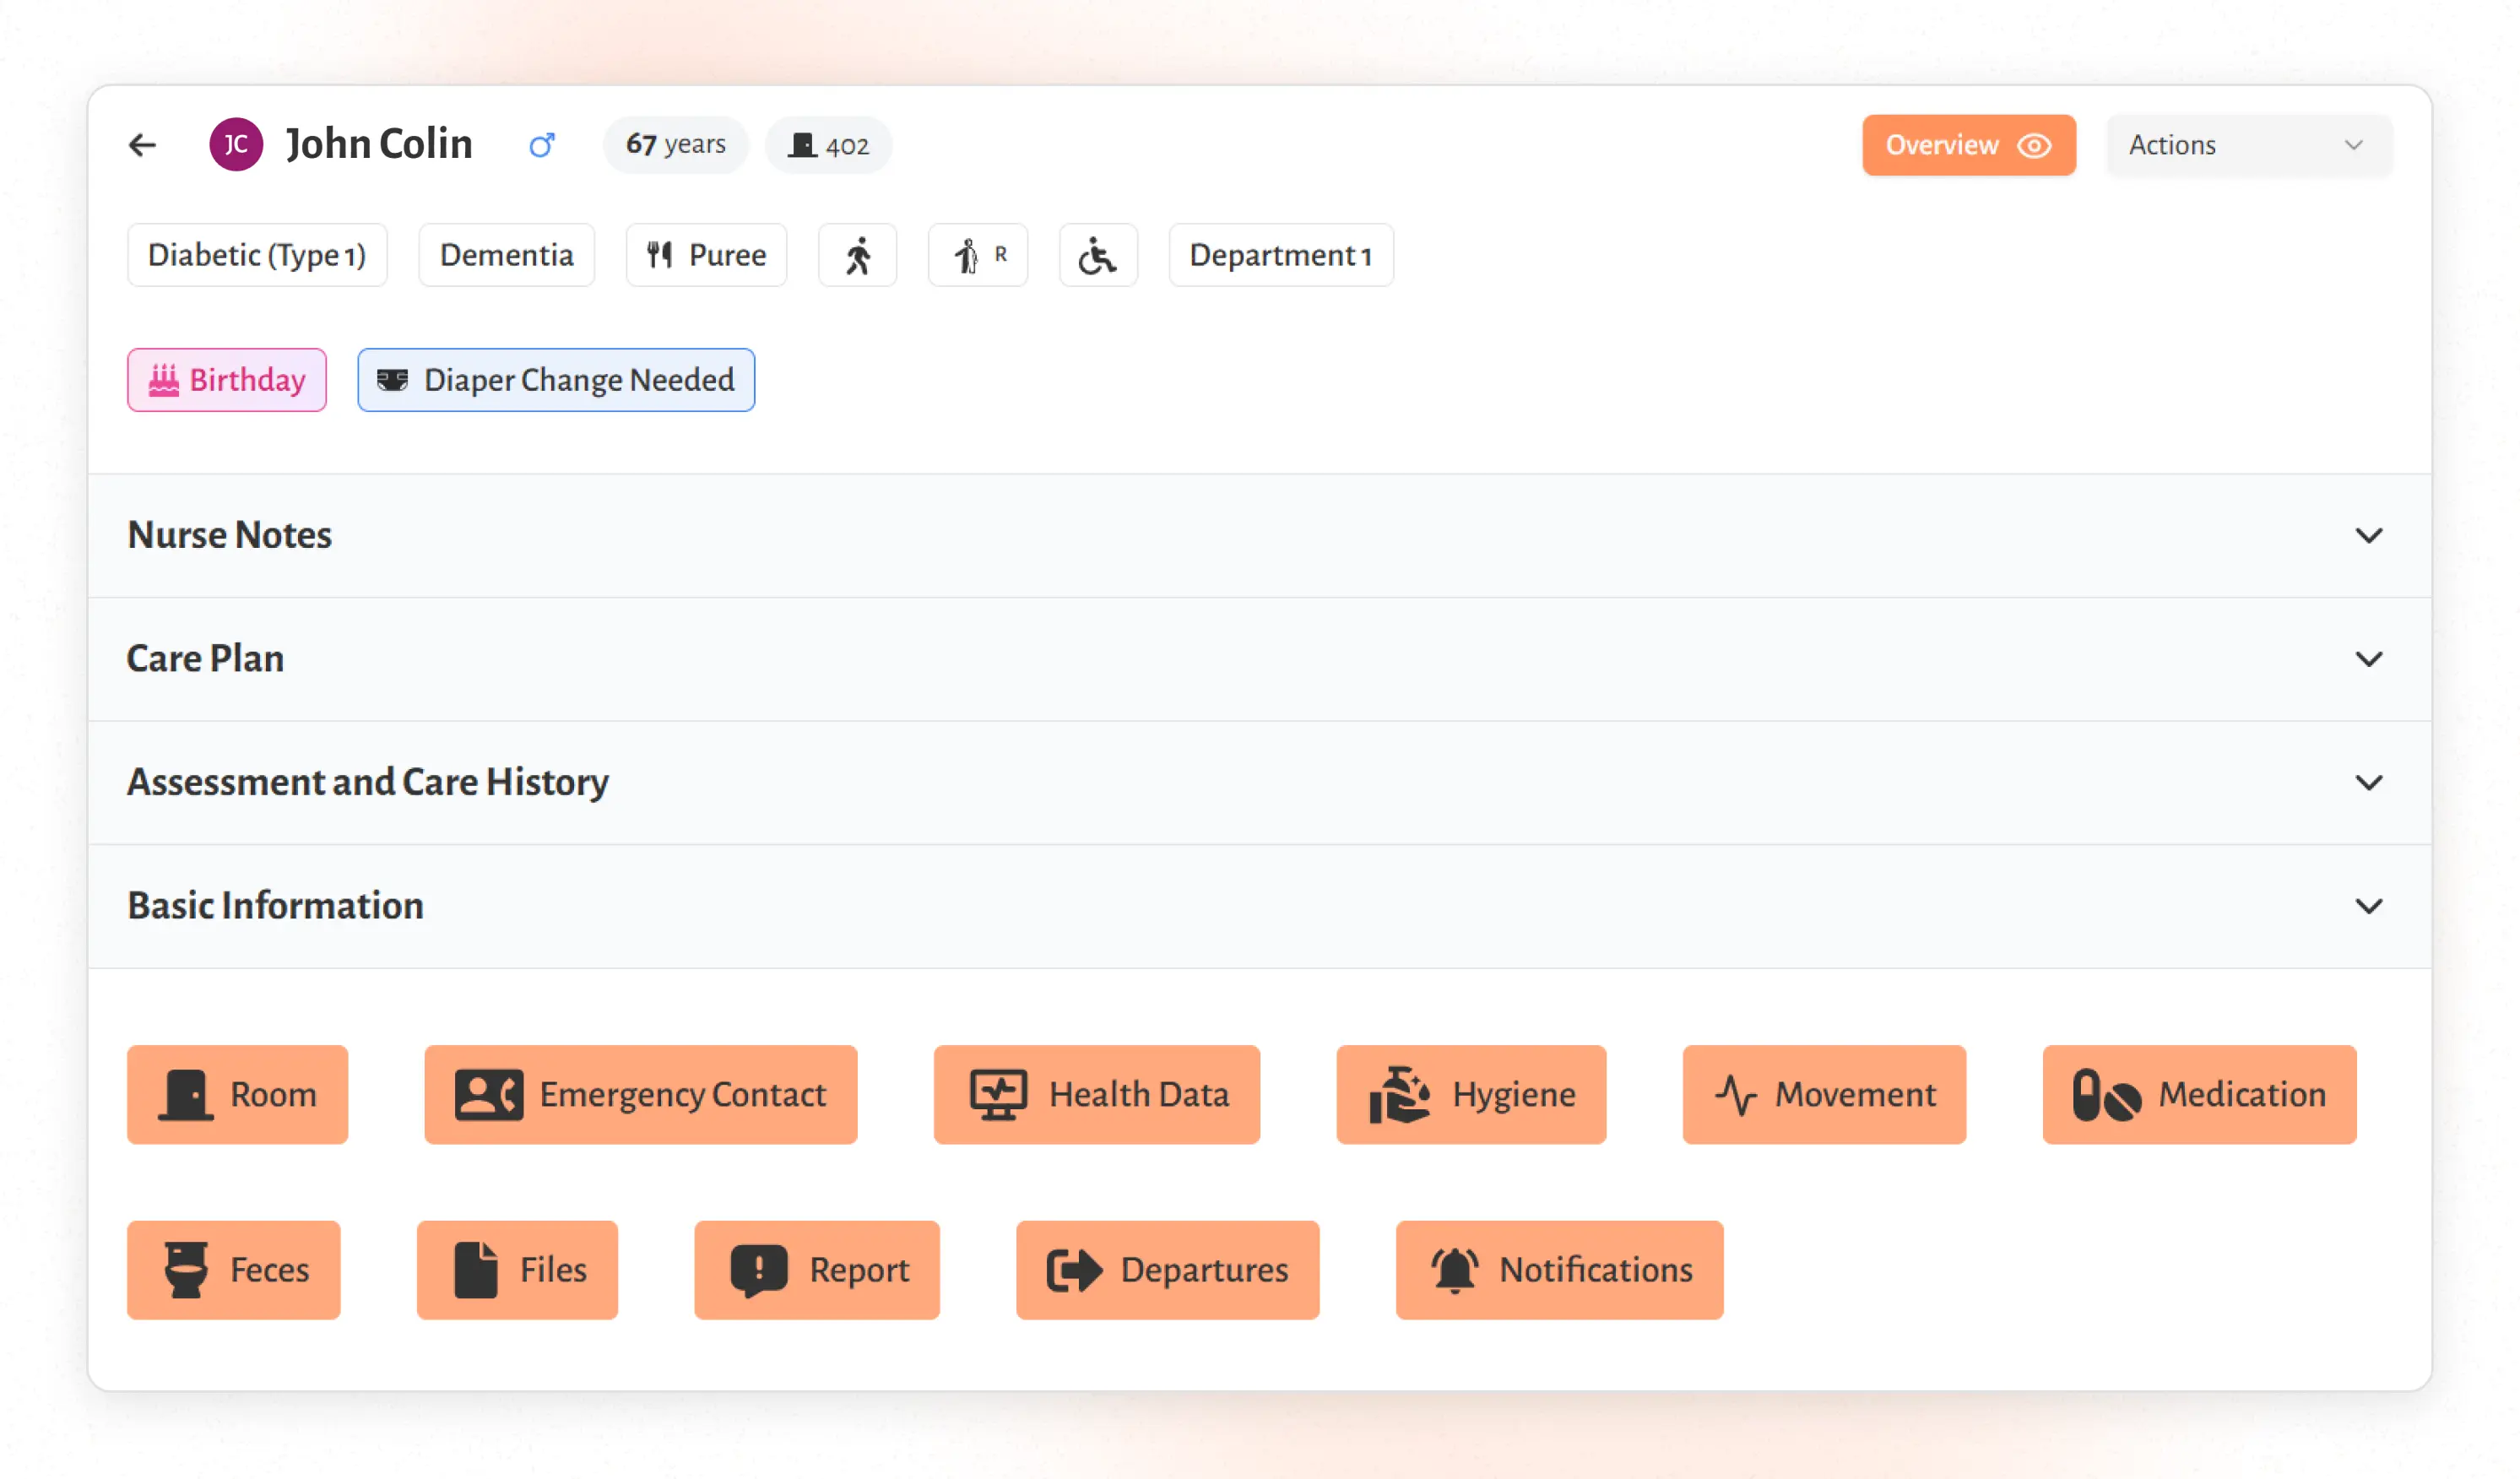Select the Department 1 tag
Viewport: 2520px width, 1479px height.
point(1281,255)
